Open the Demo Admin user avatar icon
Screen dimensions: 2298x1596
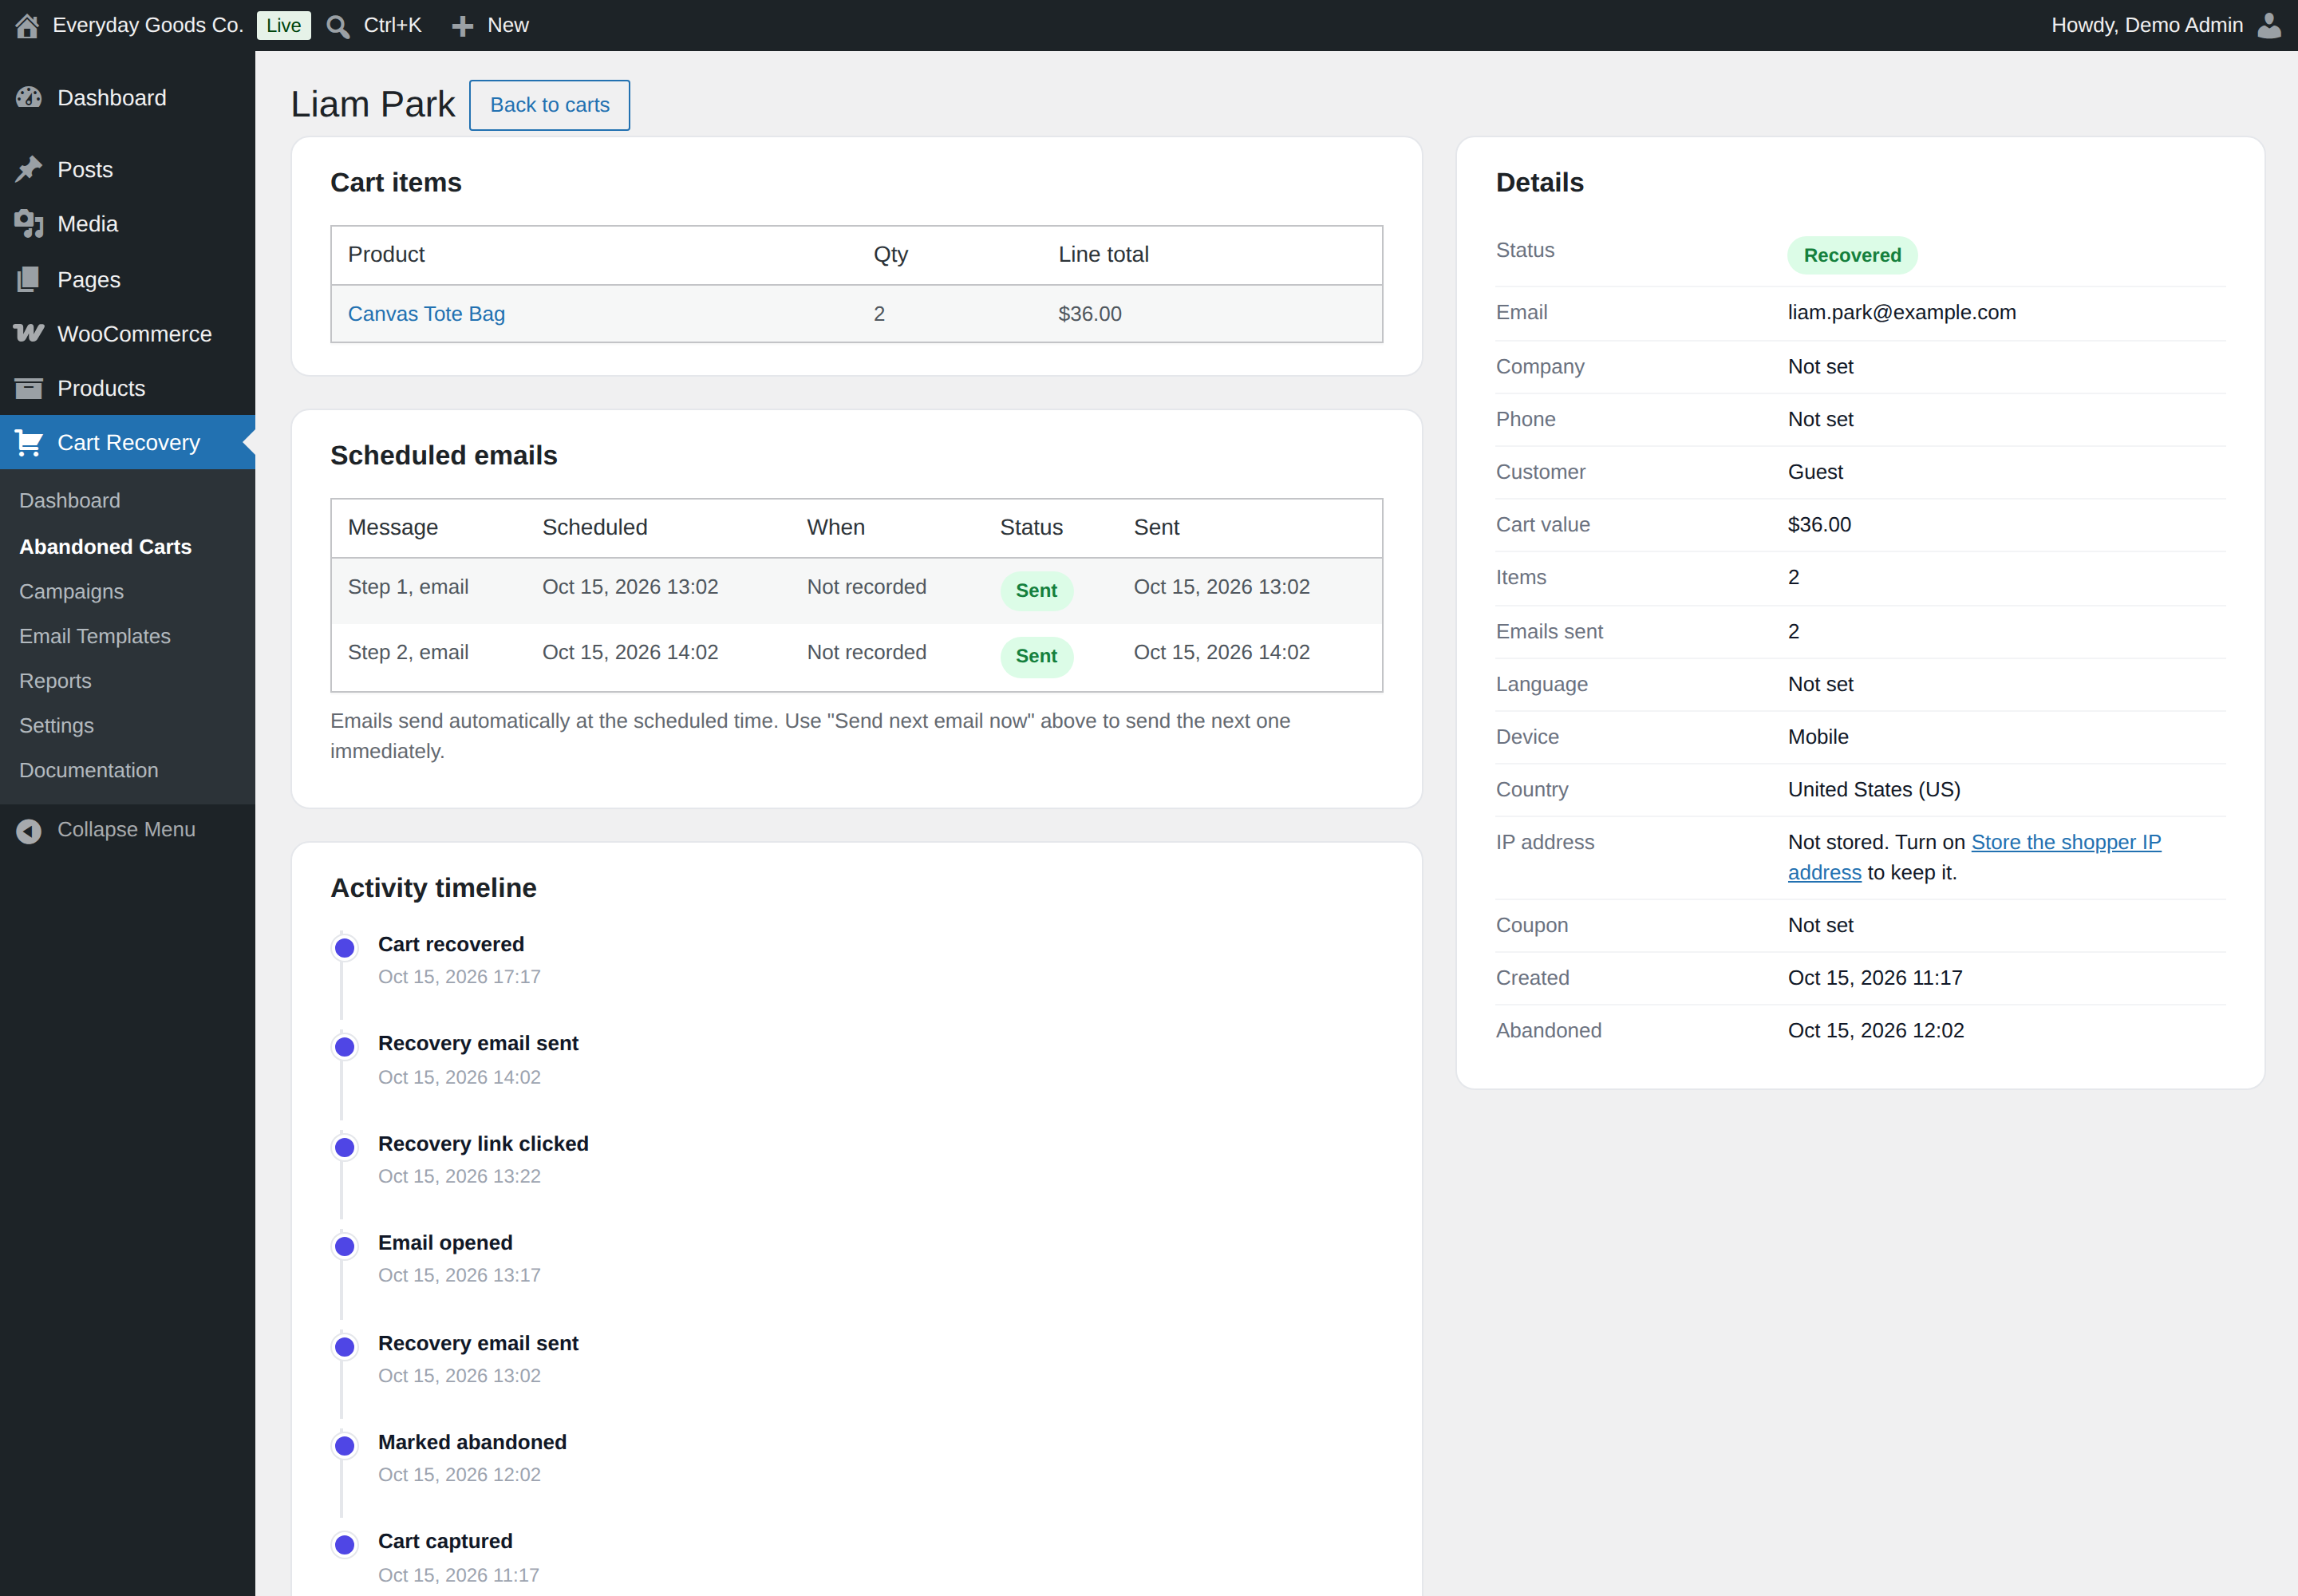pos(2269,25)
